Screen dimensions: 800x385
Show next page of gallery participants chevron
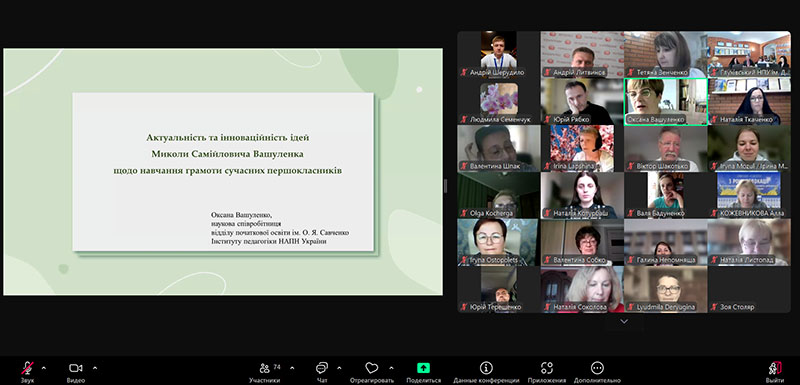coord(623,321)
